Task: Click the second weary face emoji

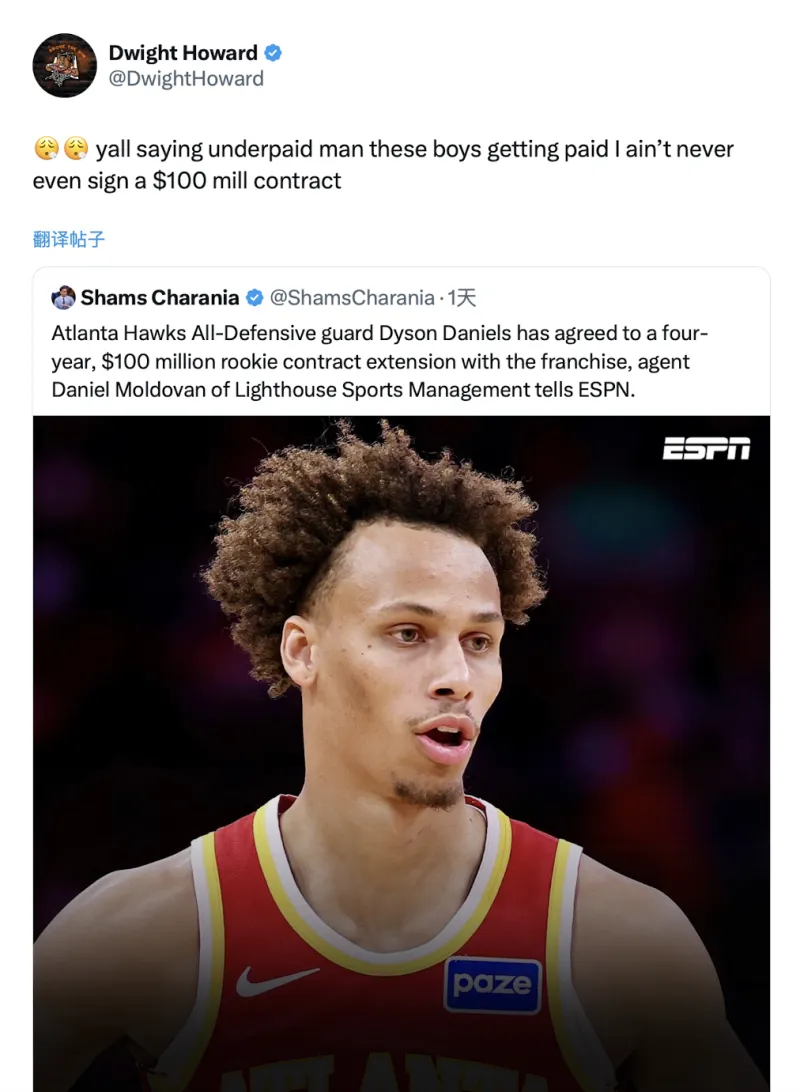Action: tap(76, 148)
